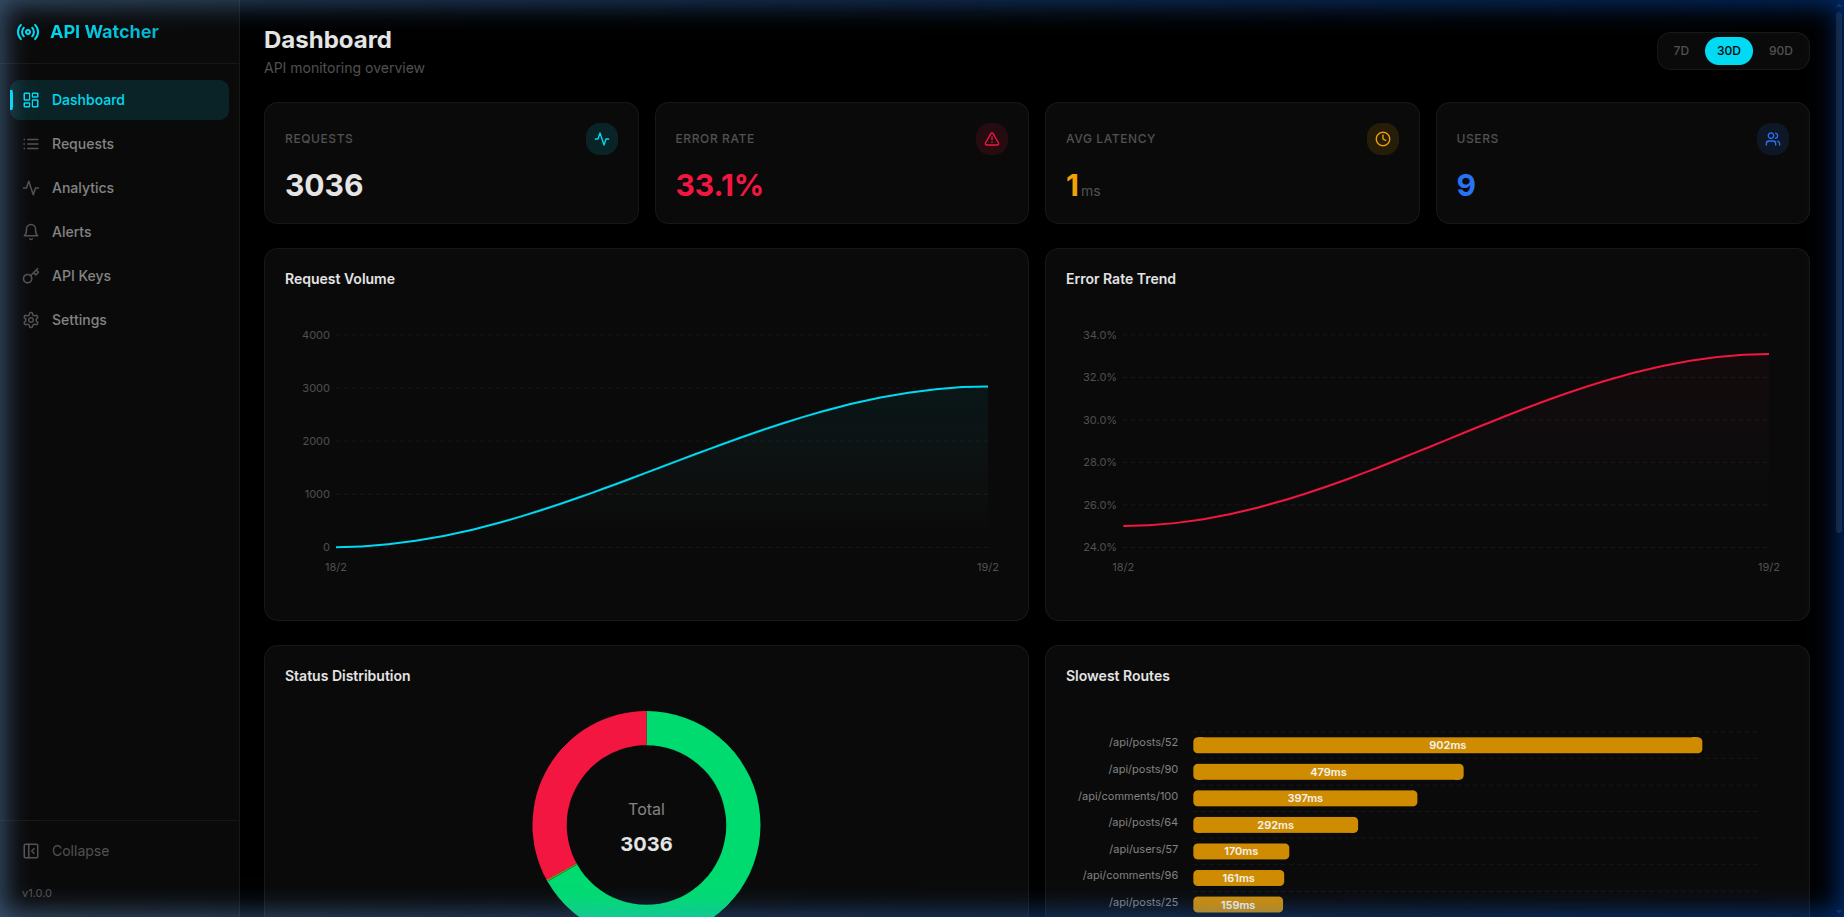Click the pulse icon on the Requests card
The image size is (1844, 917).
[601, 139]
